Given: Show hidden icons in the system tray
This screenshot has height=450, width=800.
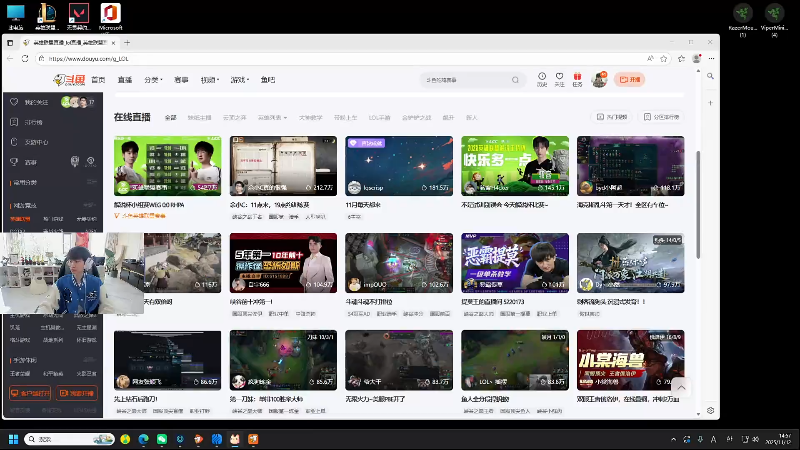Looking at the screenshot, I should pyautogui.click(x=673, y=439).
